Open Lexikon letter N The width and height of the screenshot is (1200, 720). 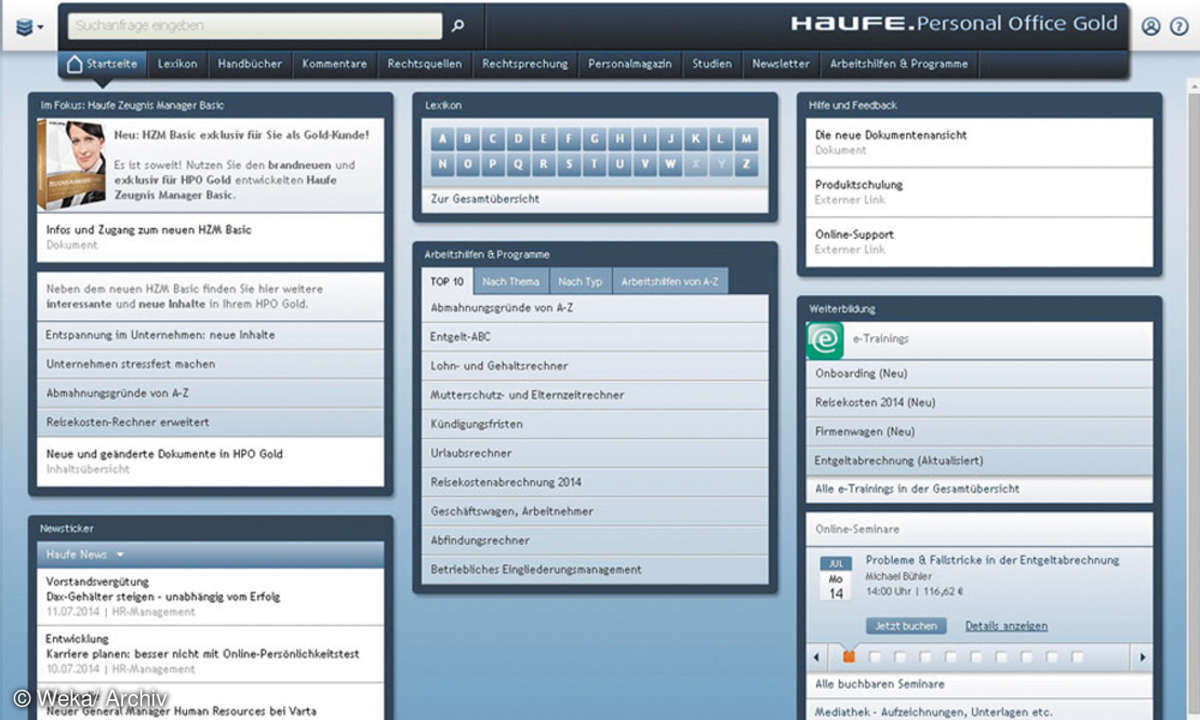pos(443,164)
